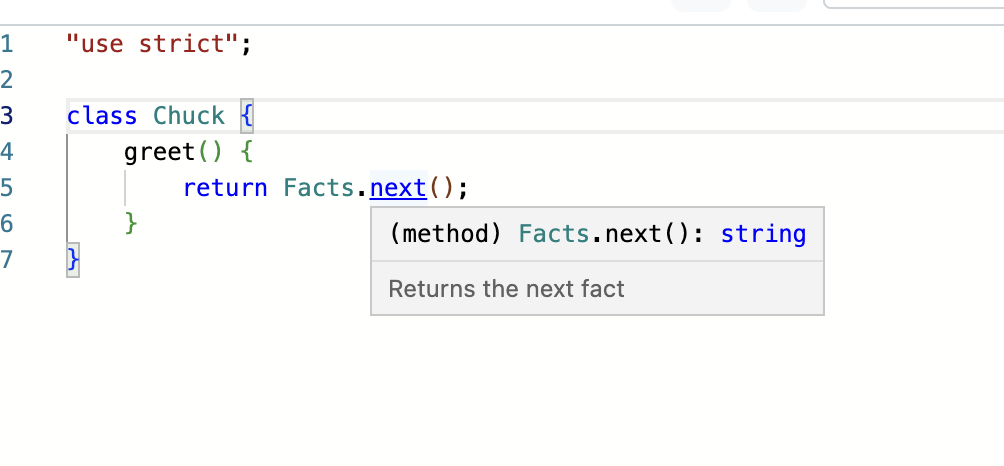This screenshot has width=1004, height=466.
Task: Click the highlighted opening brace after Chuck
Action: [247, 116]
